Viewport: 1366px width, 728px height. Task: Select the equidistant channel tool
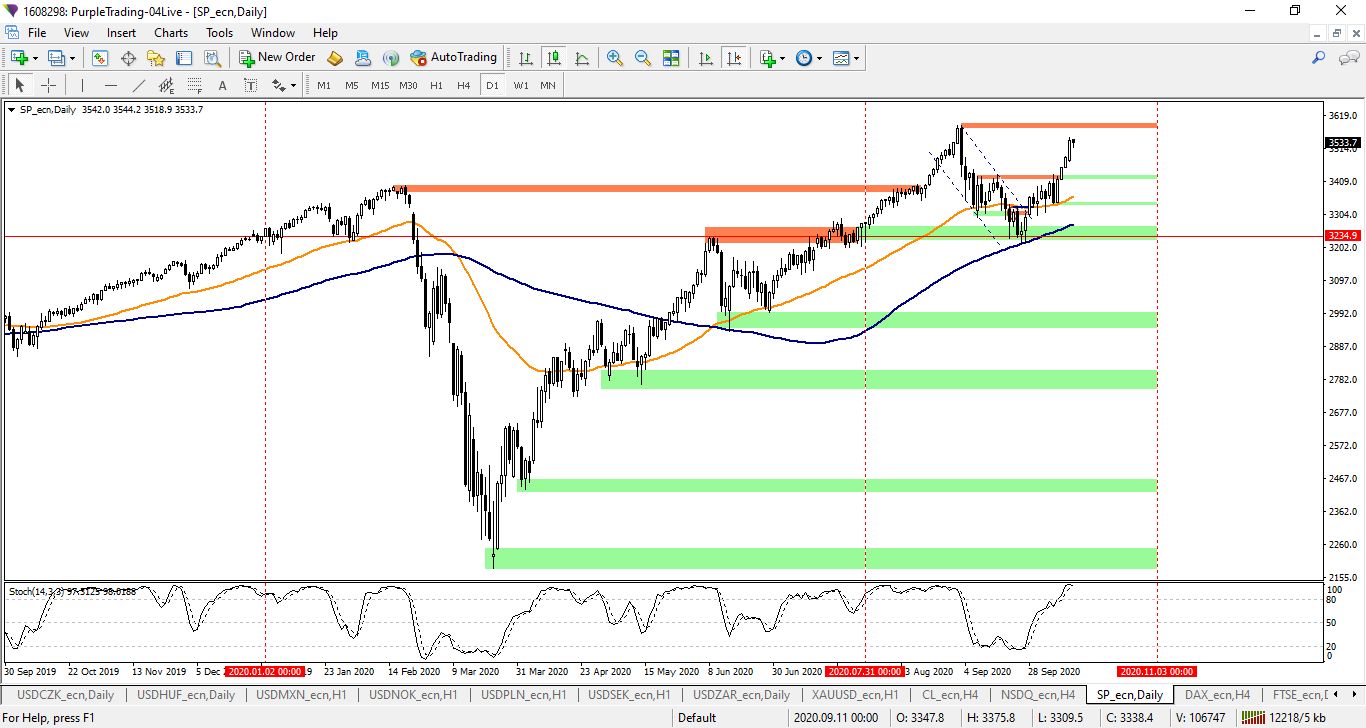tap(166, 85)
